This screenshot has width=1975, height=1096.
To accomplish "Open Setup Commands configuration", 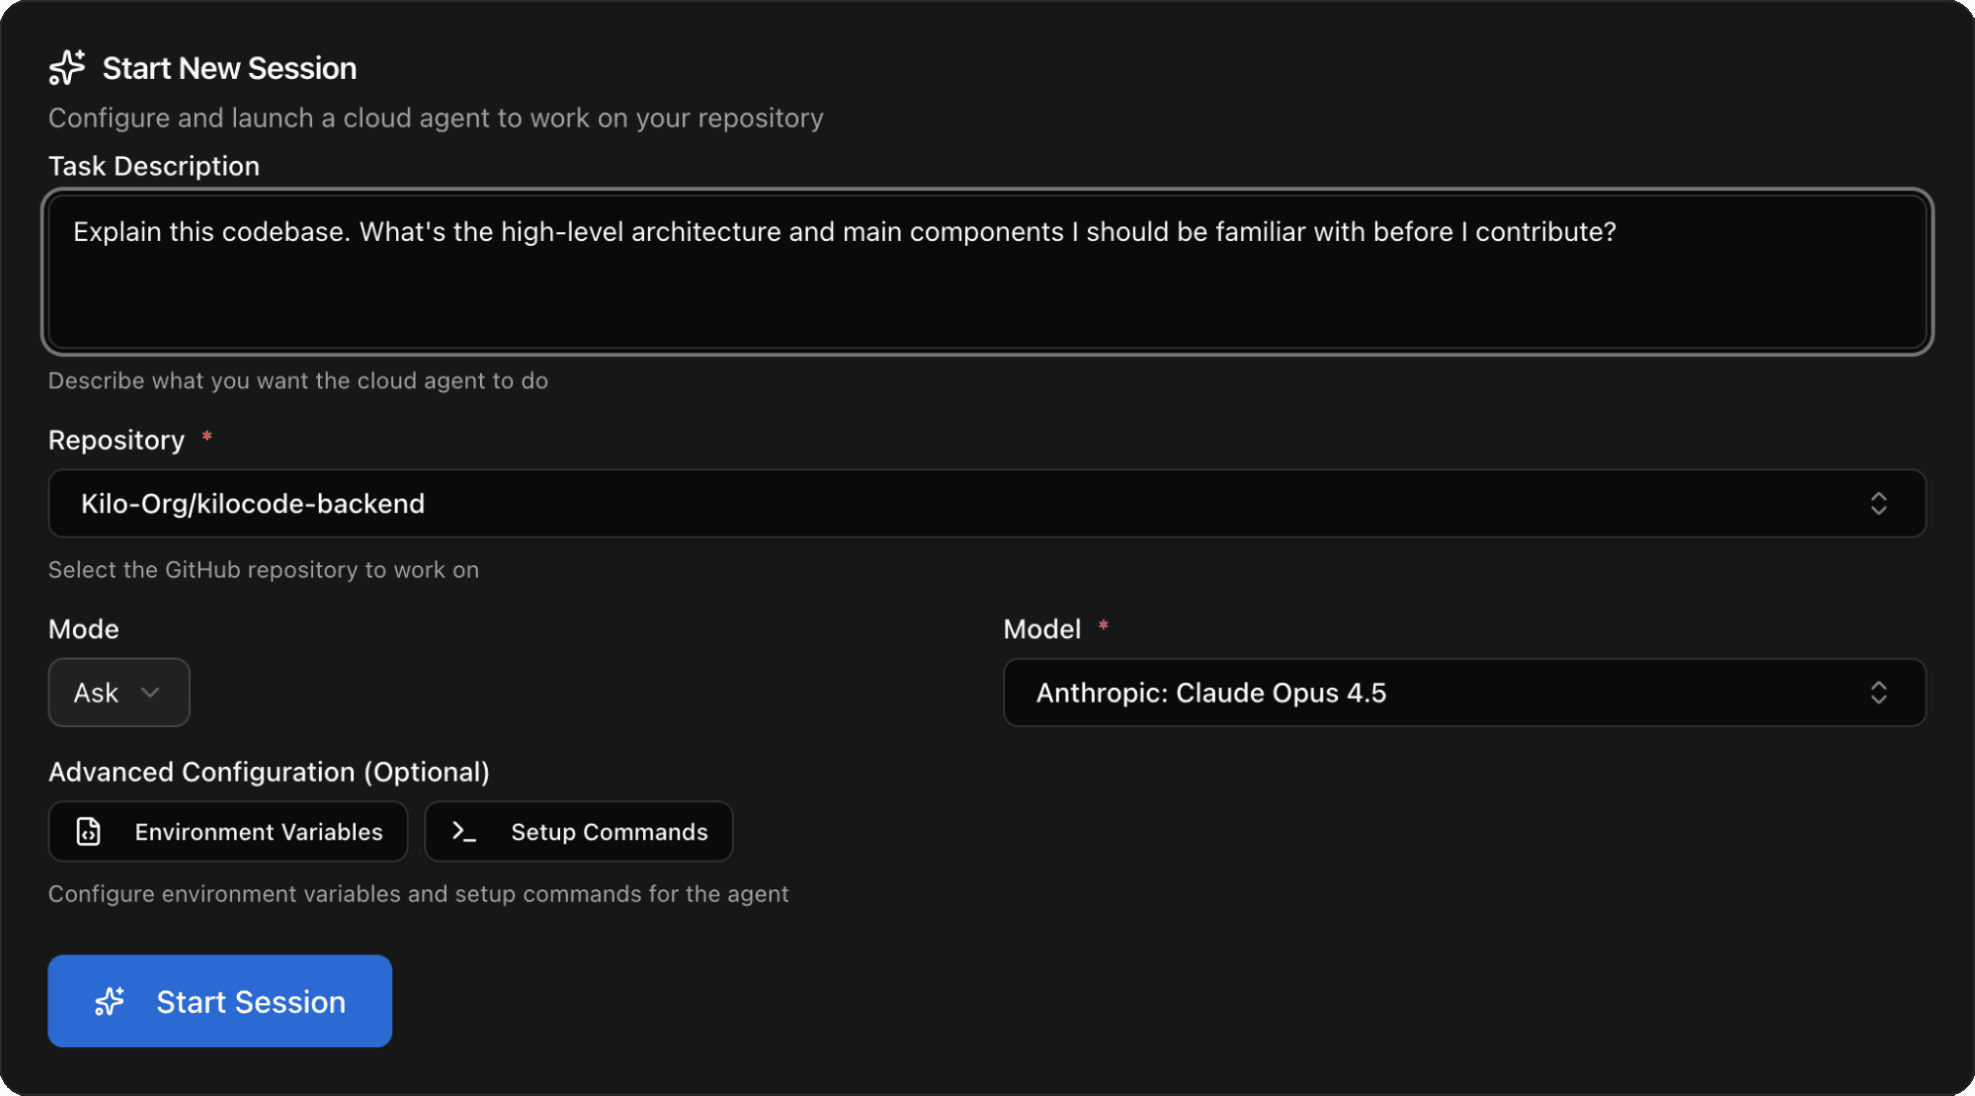I will tap(579, 831).
